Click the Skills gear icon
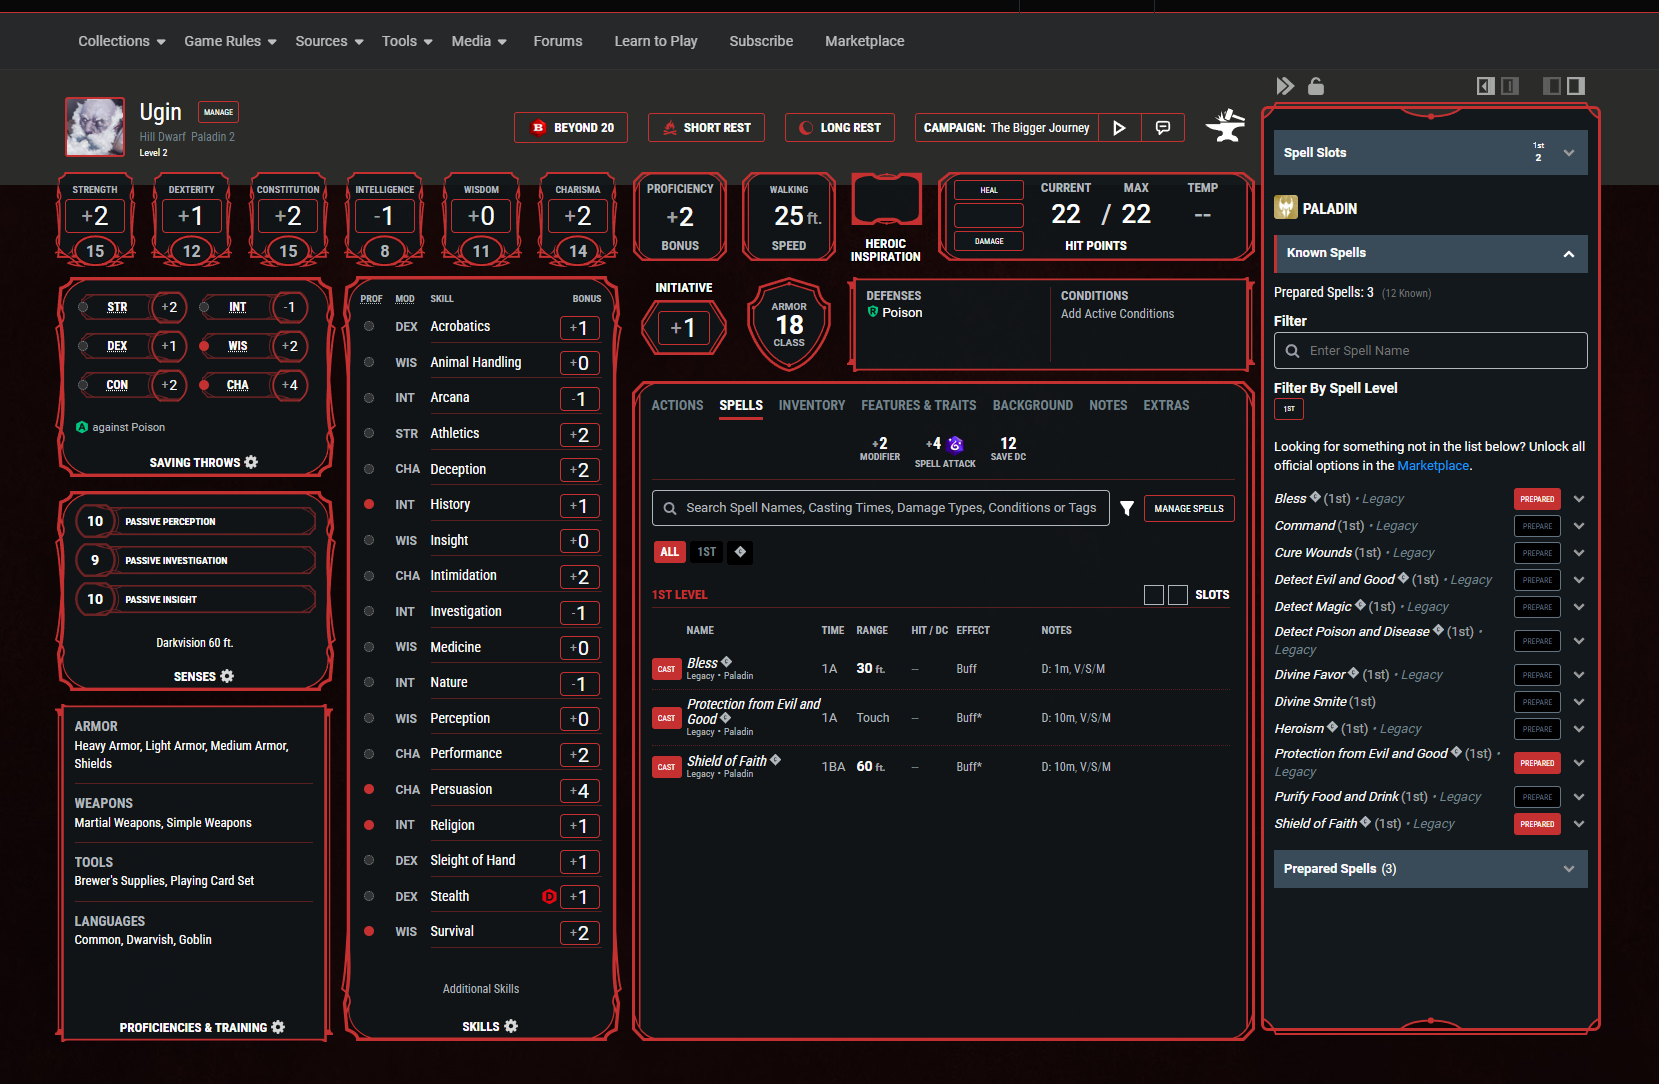The height and width of the screenshot is (1084, 1659). pos(511,1026)
